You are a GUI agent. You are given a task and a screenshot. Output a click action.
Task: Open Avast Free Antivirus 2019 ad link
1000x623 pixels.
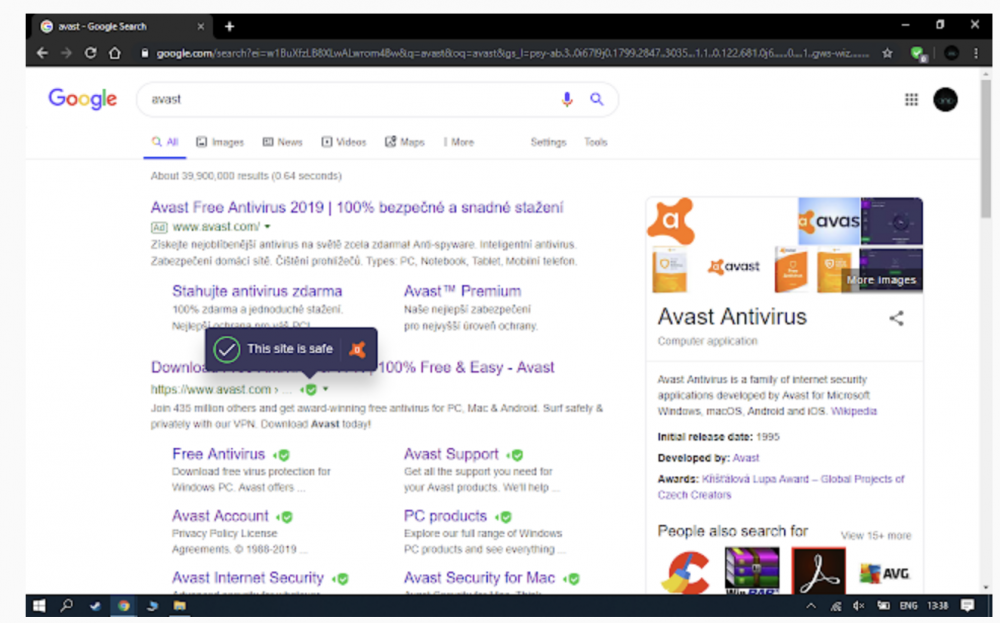click(357, 207)
